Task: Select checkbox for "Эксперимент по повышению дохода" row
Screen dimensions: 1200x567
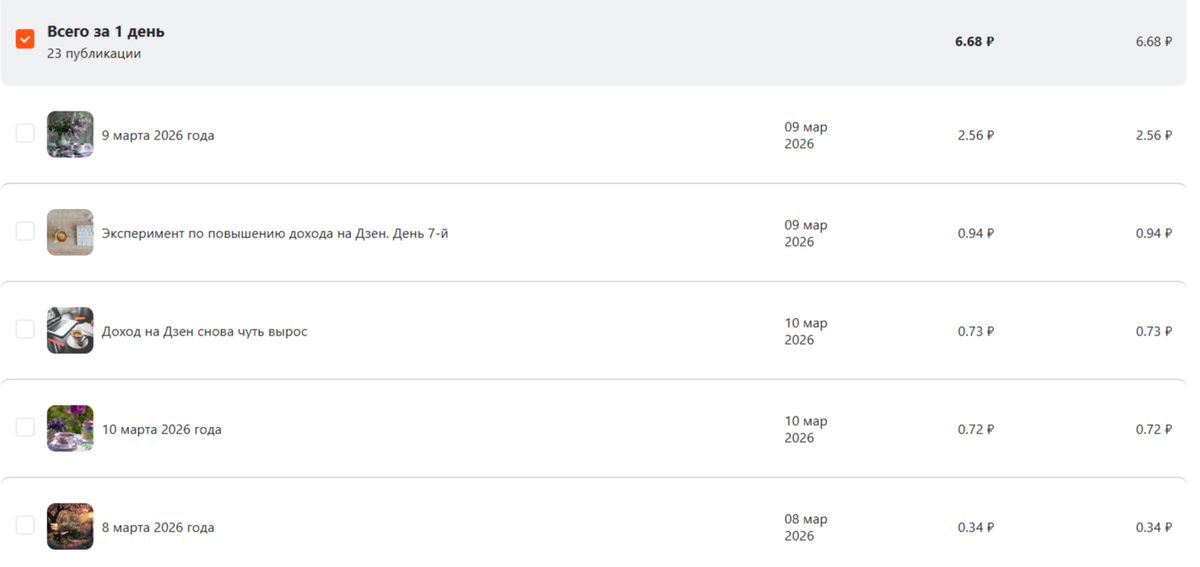Action: (x=25, y=232)
